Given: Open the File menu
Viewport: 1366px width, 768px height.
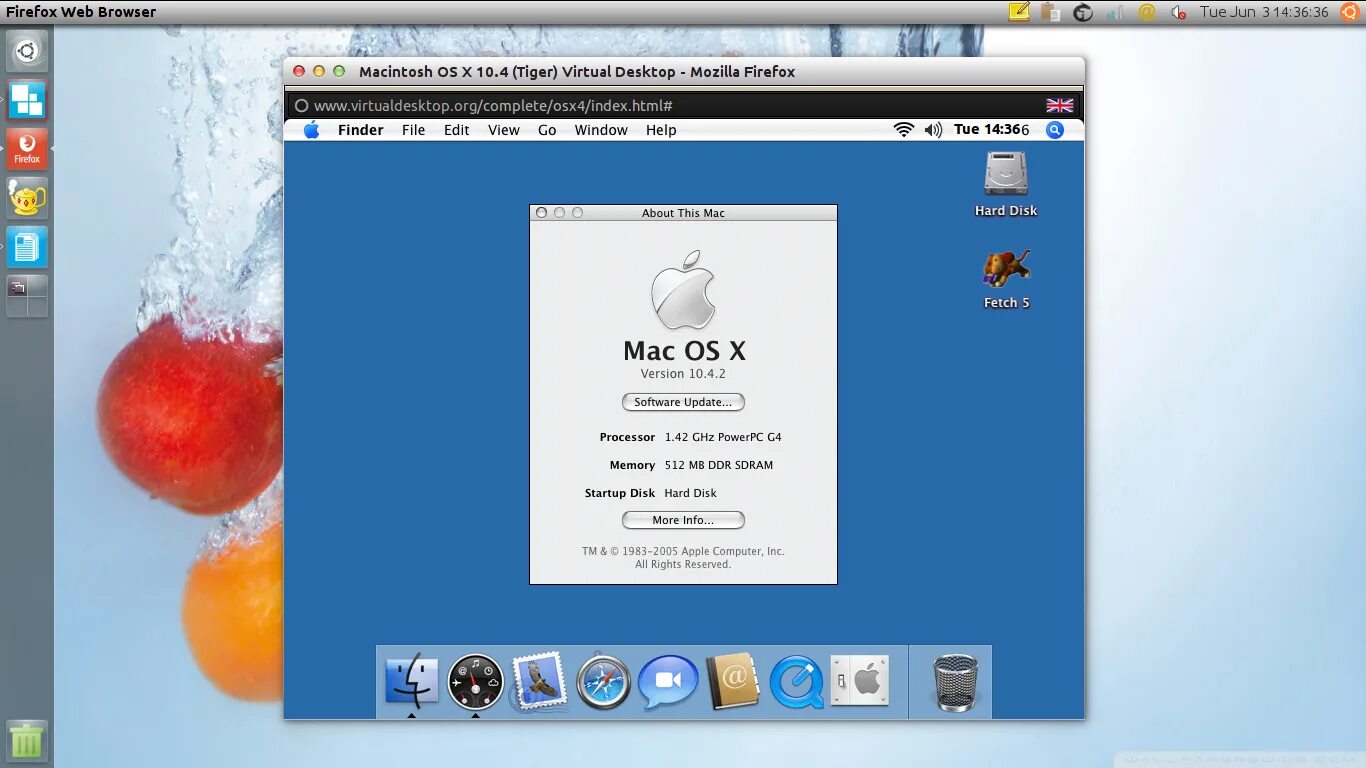Looking at the screenshot, I should pyautogui.click(x=414, y=130).
